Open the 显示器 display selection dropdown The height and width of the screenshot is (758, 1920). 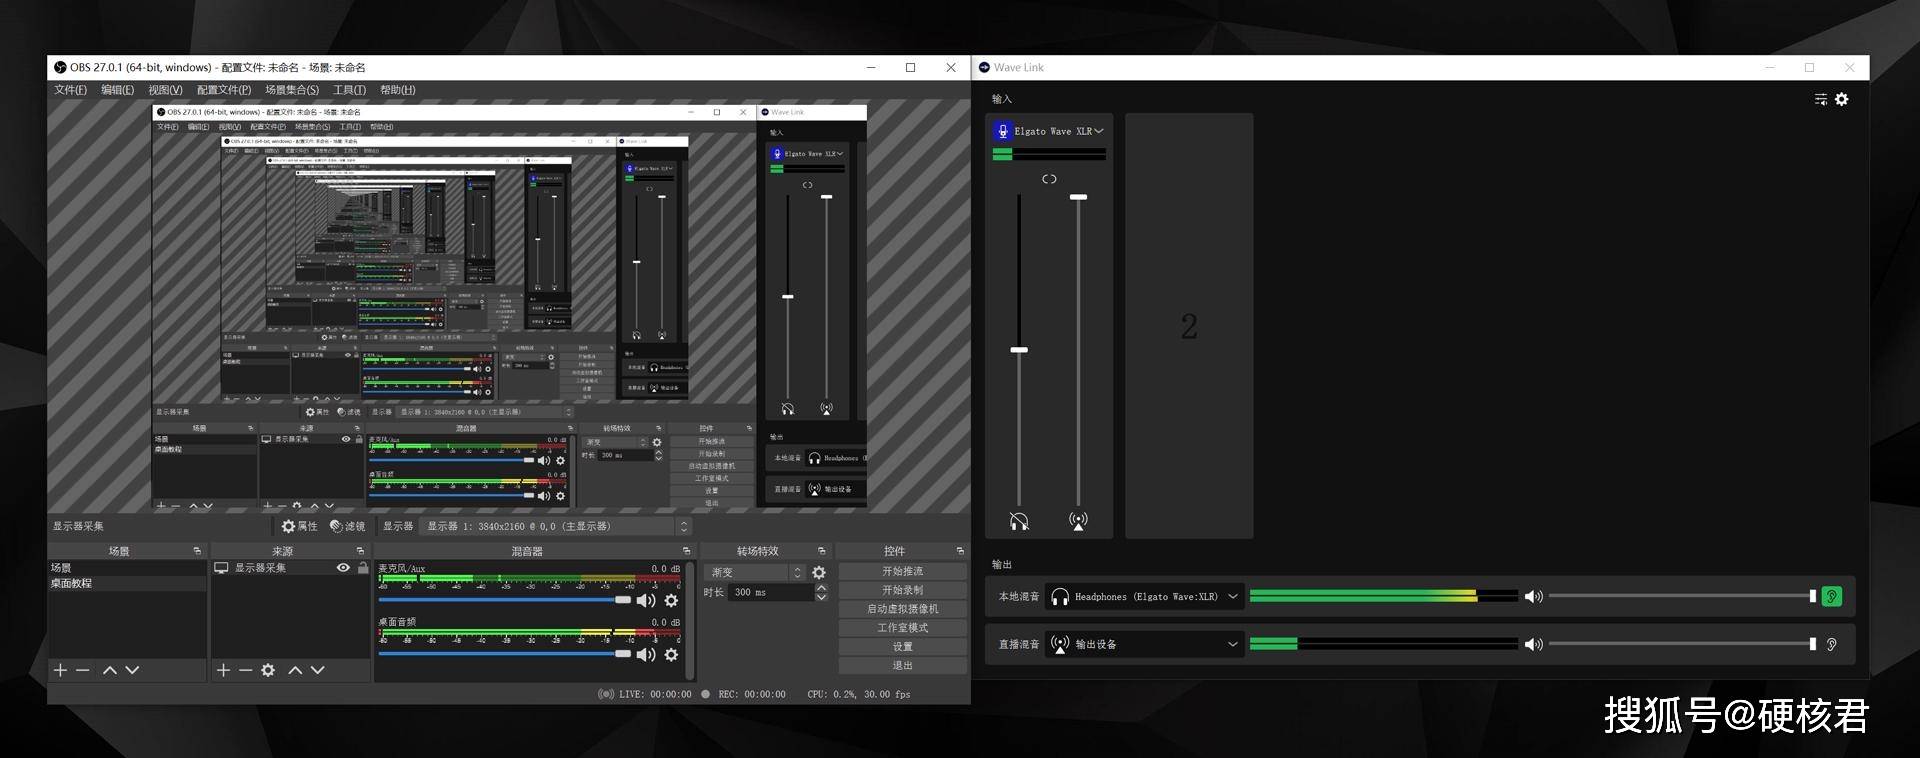pos(557,526)
